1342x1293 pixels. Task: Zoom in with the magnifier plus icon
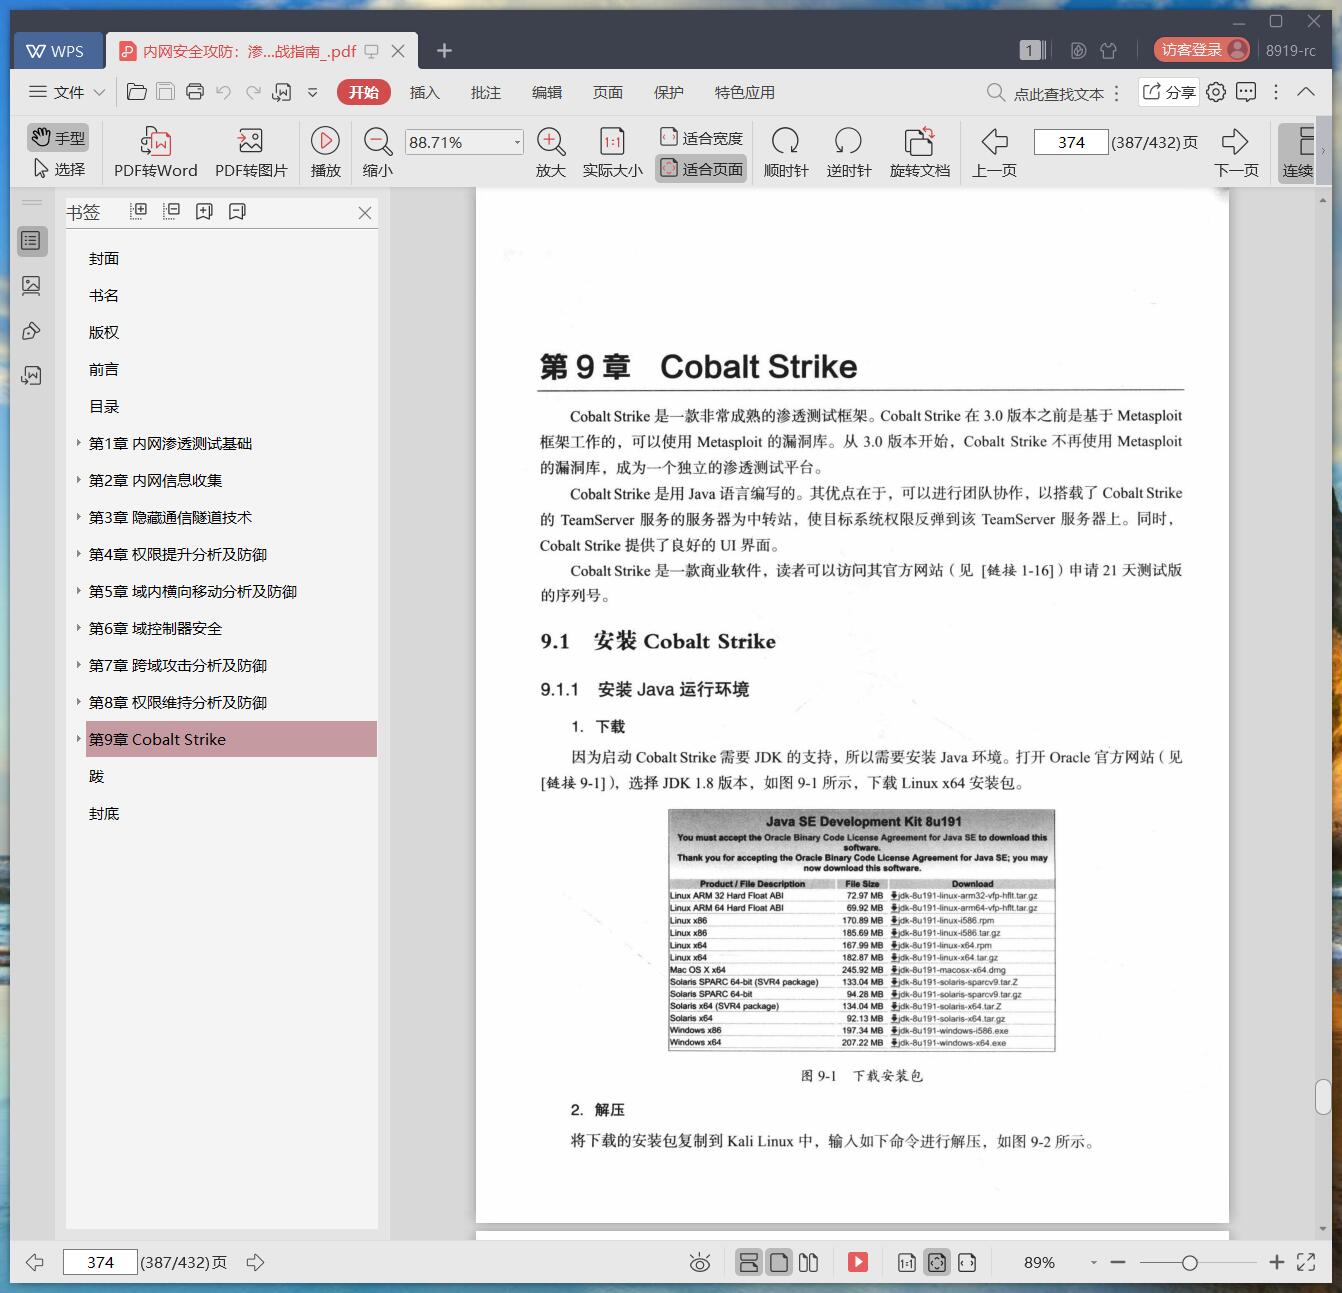[551, 153]
